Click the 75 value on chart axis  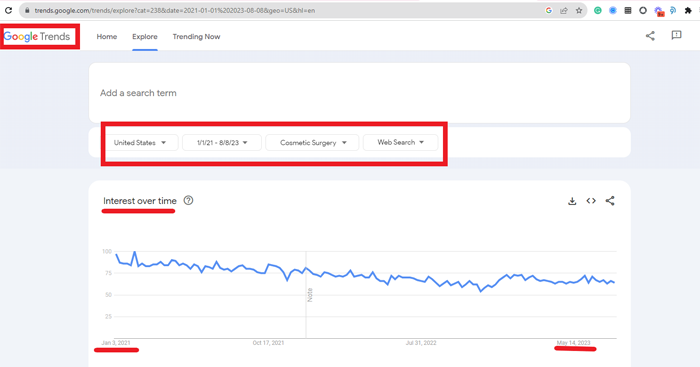point(108,273)
